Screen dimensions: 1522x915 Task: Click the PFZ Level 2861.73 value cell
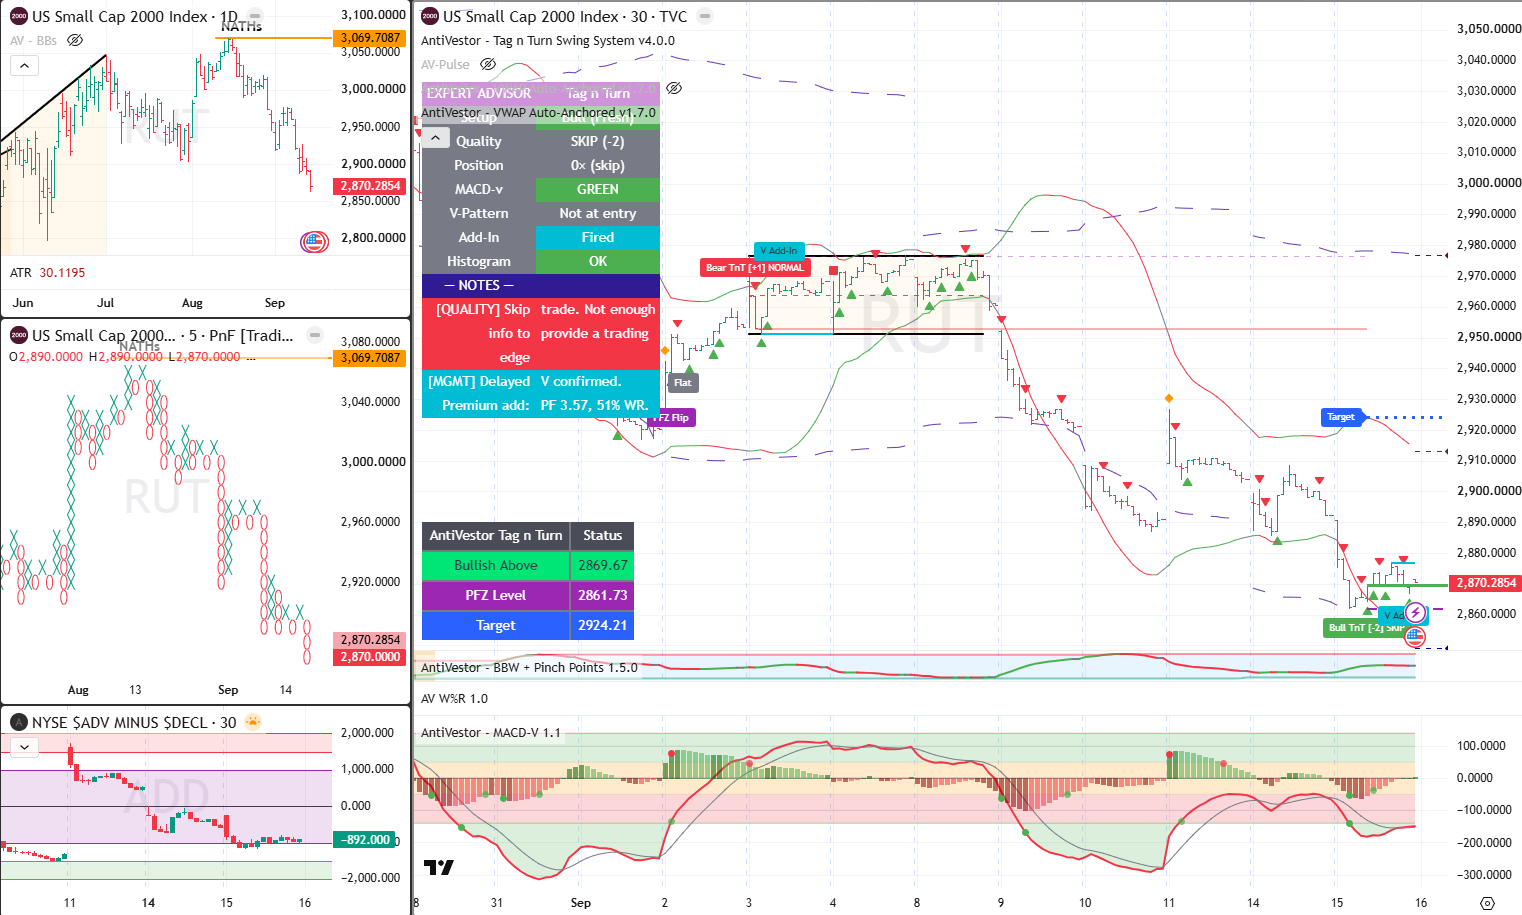click(602, 595)
